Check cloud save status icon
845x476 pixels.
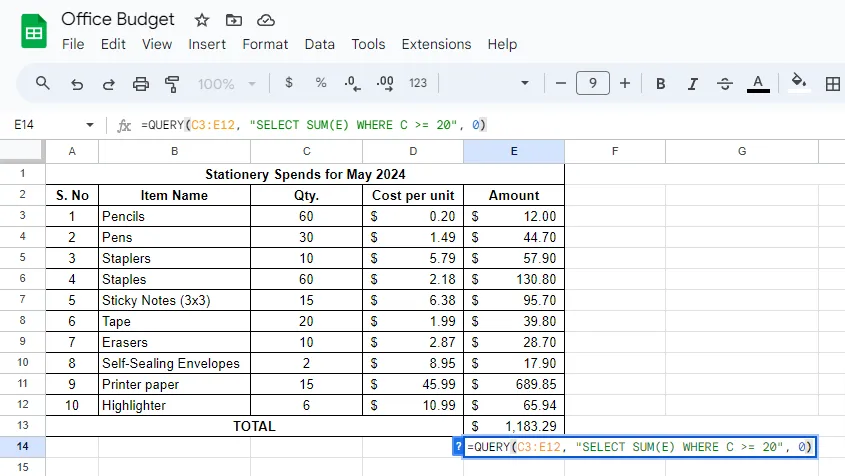266,20
